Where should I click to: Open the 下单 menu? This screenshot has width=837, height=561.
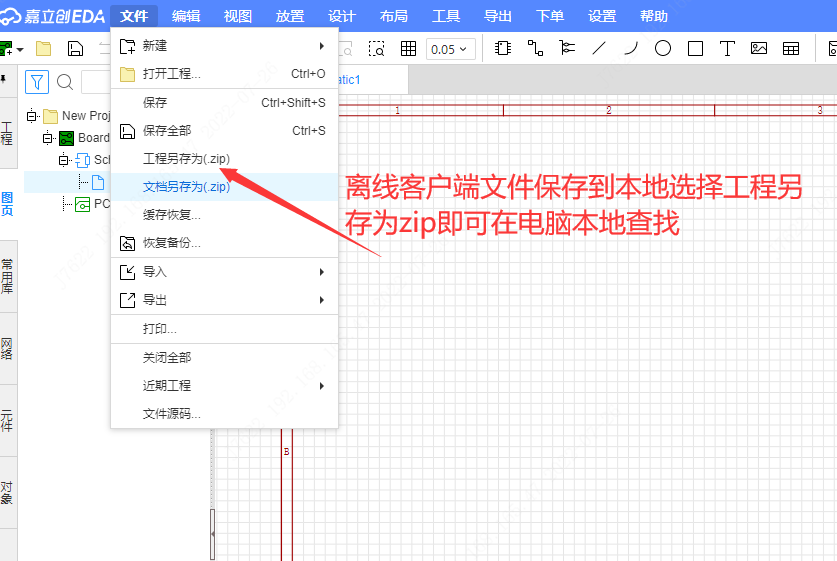(x=550, y=16)
